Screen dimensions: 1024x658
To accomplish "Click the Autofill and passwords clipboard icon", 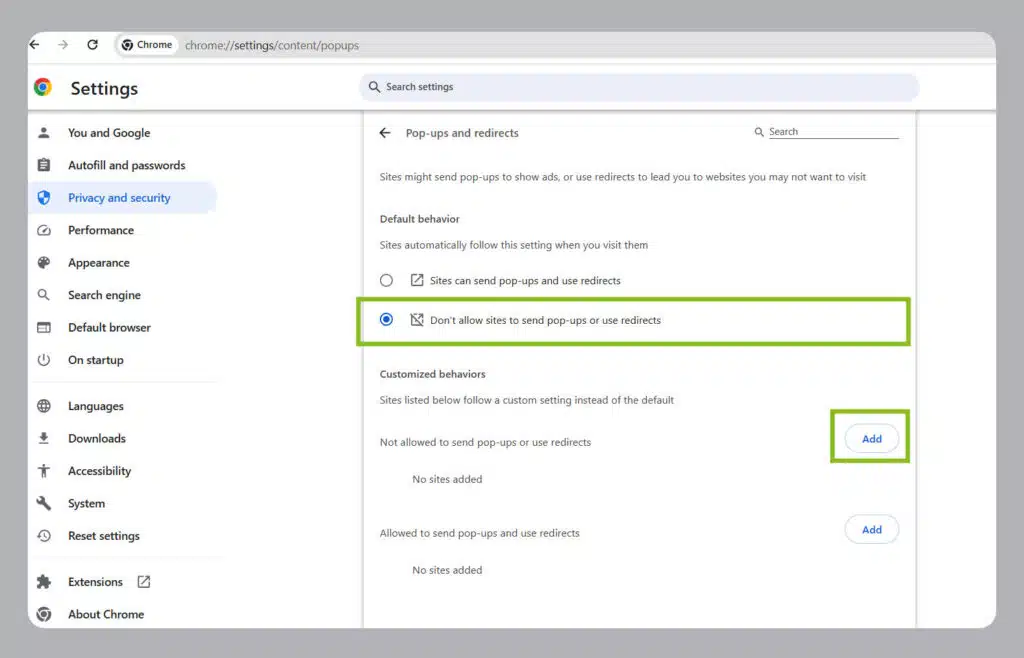I will 44,165.
